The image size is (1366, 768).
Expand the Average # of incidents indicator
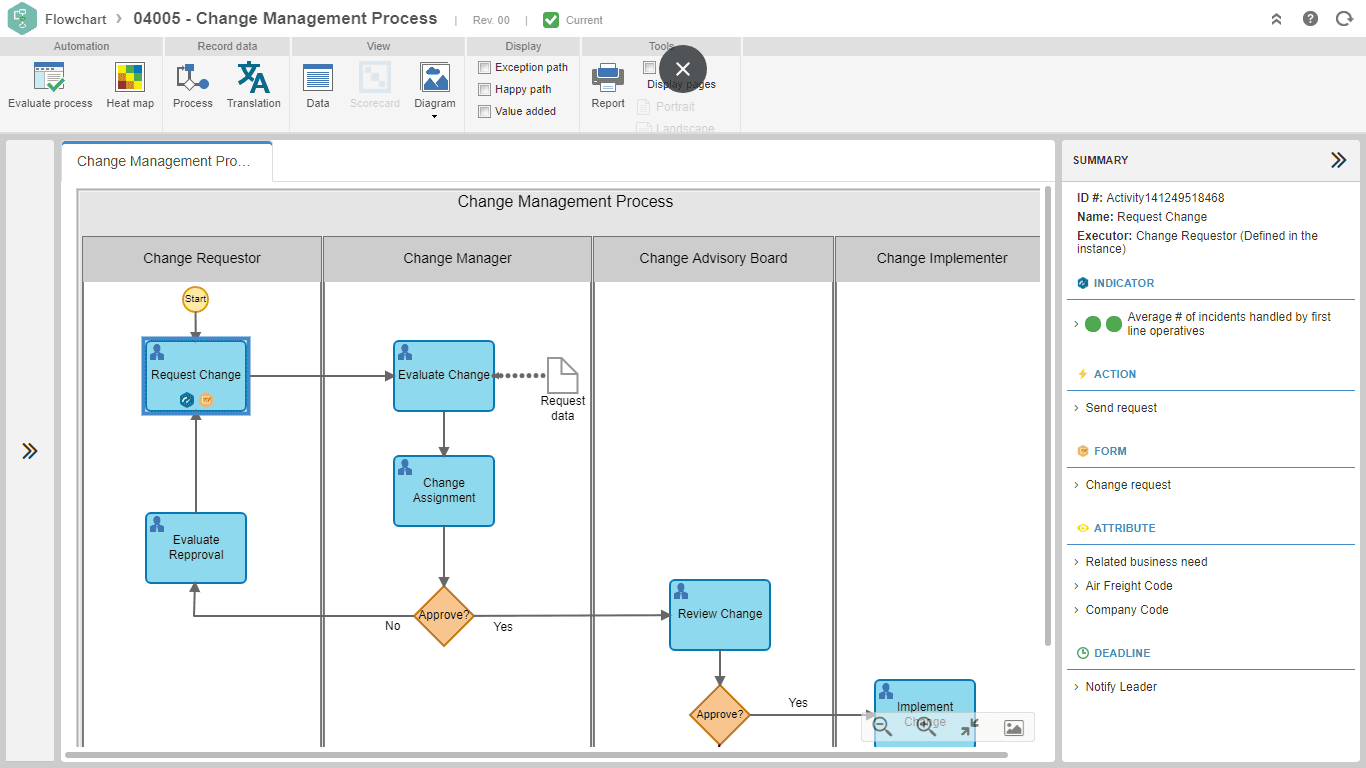pos(1077,324)
